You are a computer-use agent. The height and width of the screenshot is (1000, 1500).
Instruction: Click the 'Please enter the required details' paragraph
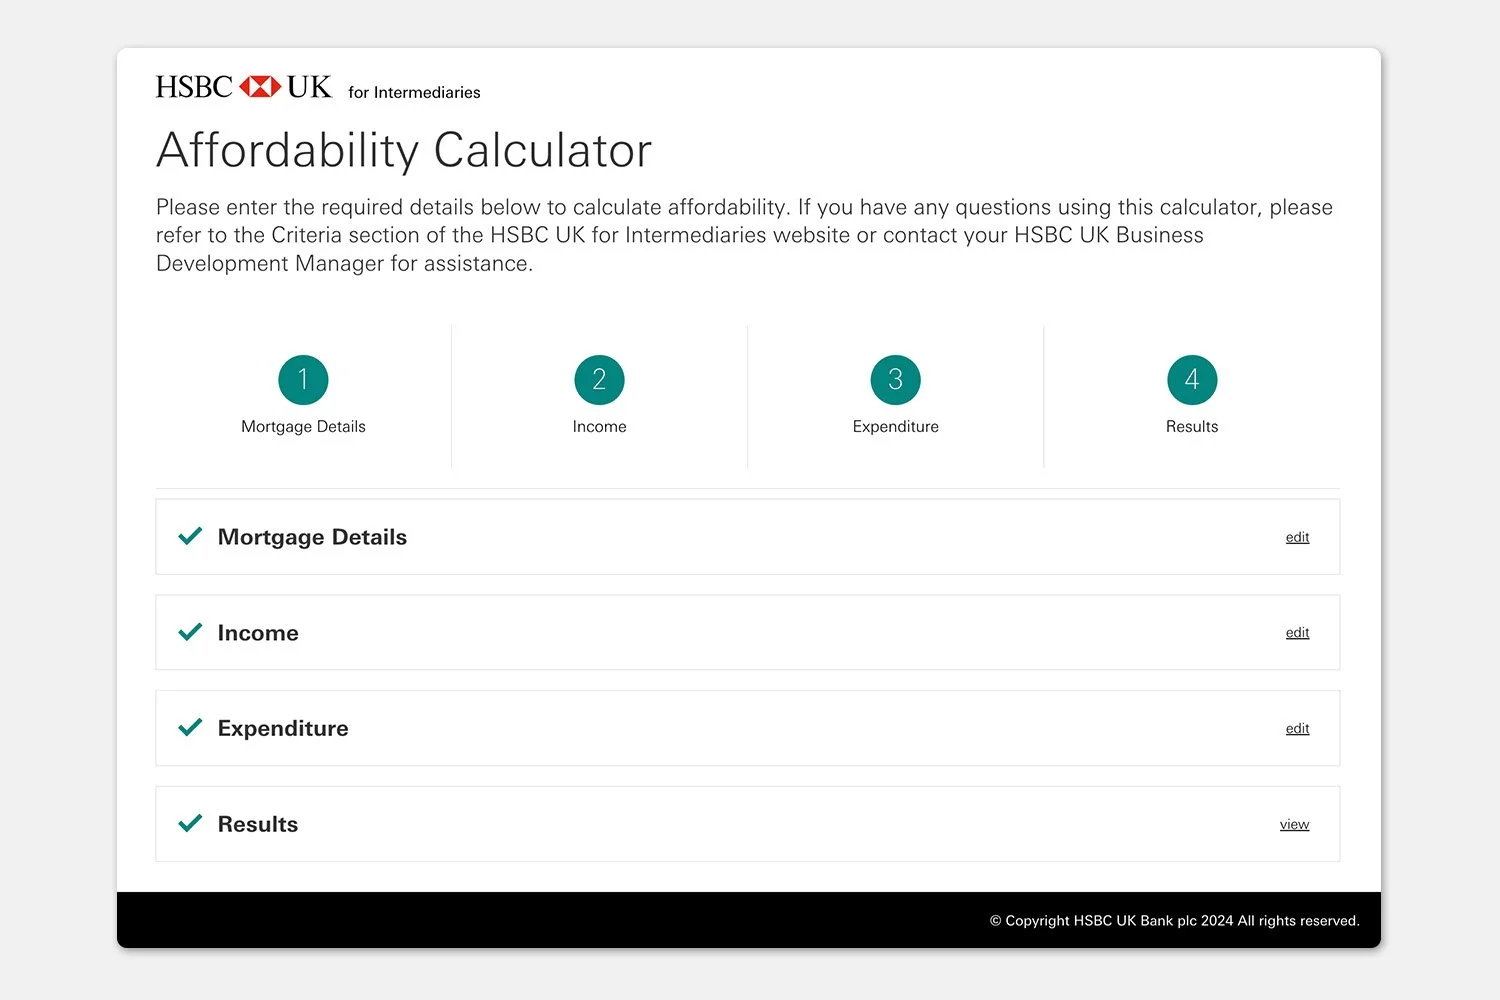coord(744,235)
